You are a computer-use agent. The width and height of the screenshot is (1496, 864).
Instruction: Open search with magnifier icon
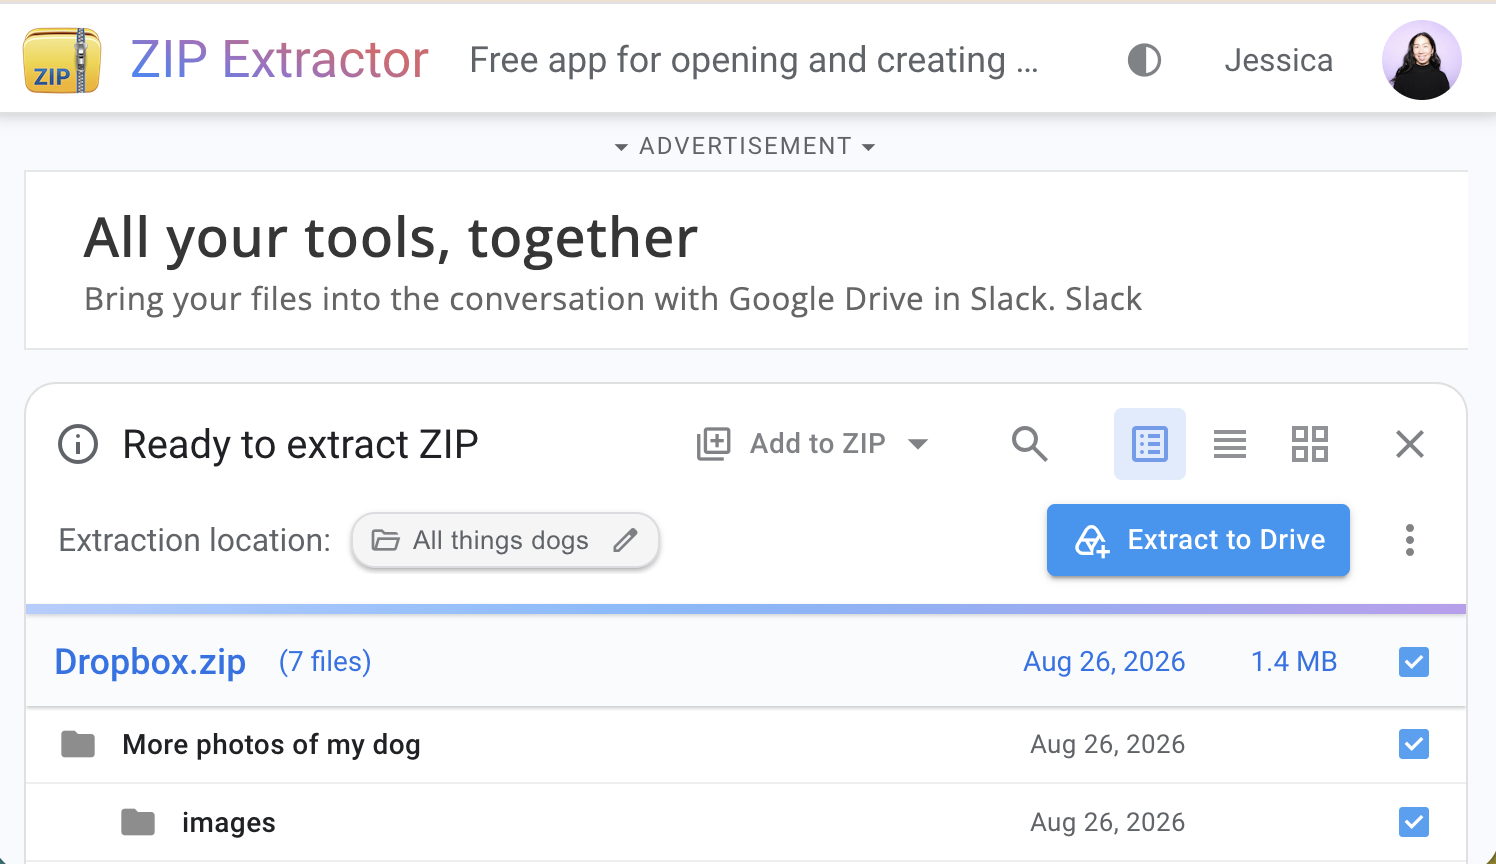[x=1029, y=444]
